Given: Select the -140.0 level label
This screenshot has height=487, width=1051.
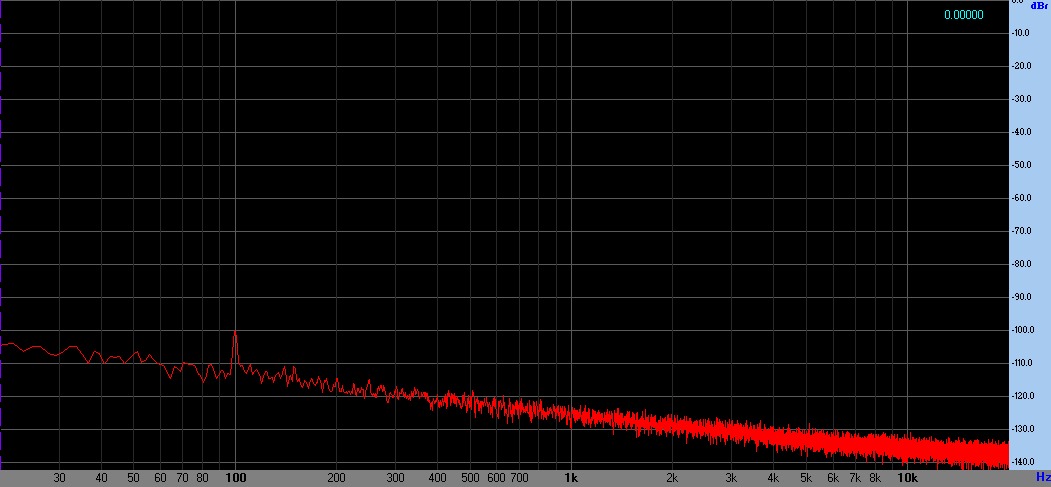Looking at the screenshot, I should [x=1022, y=462].
